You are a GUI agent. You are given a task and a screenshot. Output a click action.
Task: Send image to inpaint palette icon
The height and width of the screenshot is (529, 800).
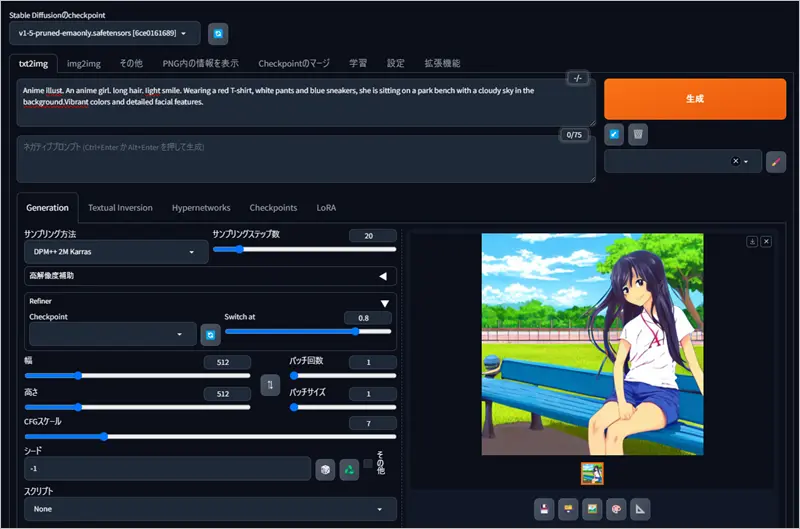(x=615, y=508)
